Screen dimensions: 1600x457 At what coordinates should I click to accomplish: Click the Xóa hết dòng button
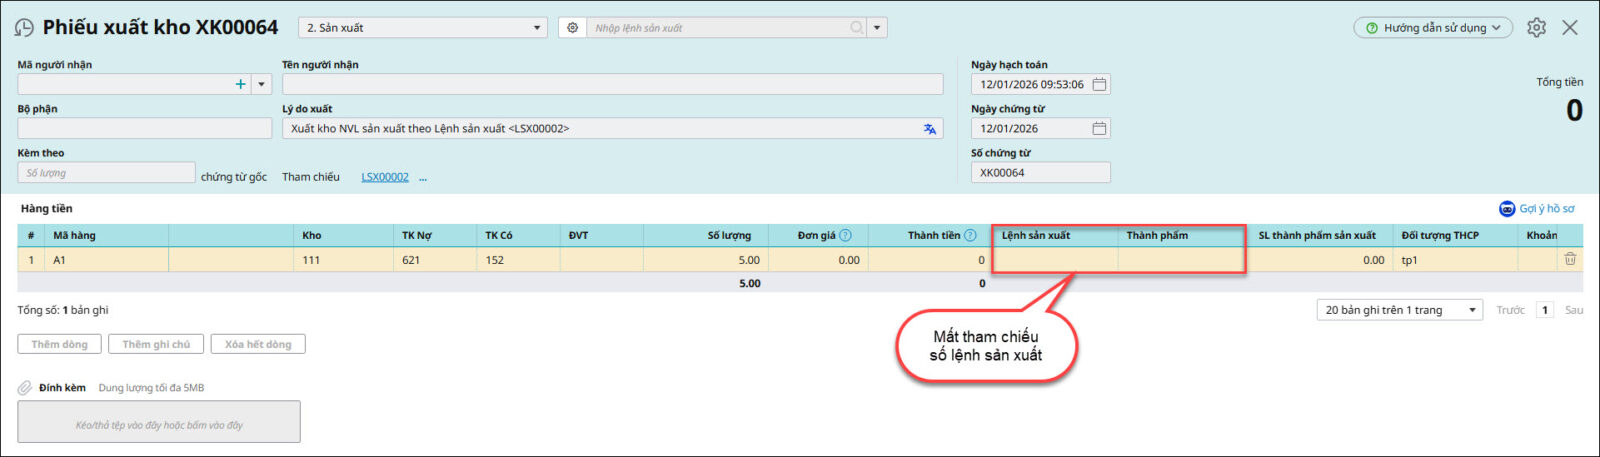point(258,344)
